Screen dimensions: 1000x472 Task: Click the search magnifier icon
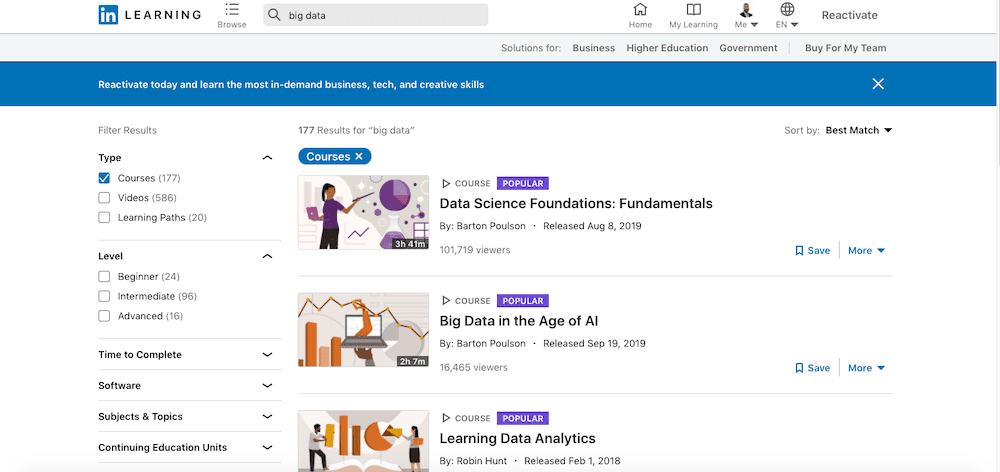coord(274,15)
